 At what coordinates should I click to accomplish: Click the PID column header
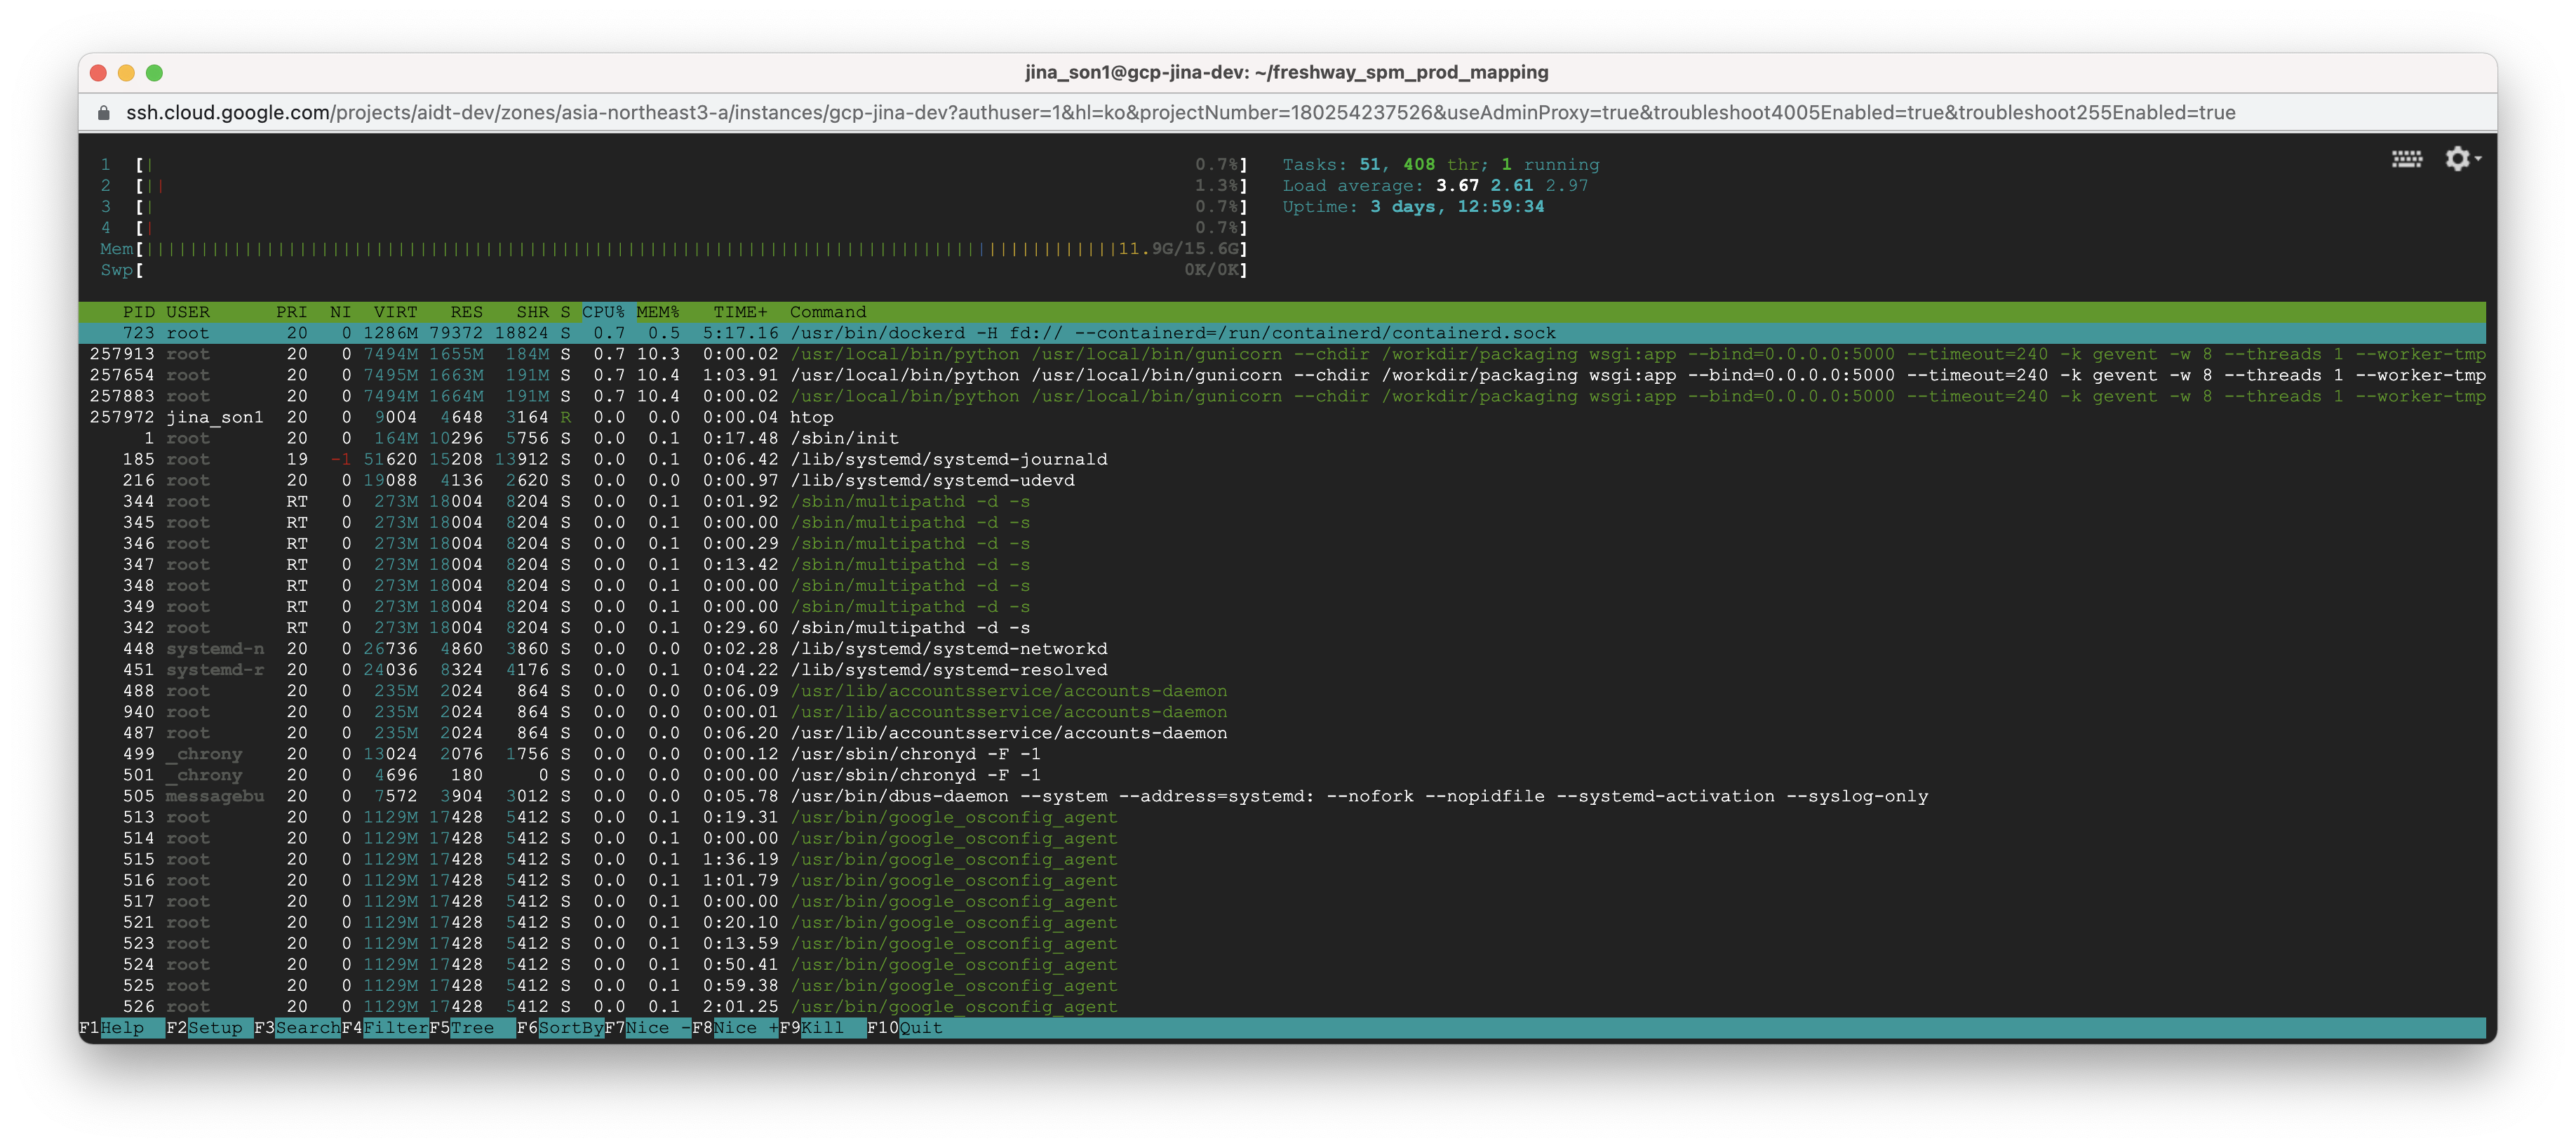[138, 312]
